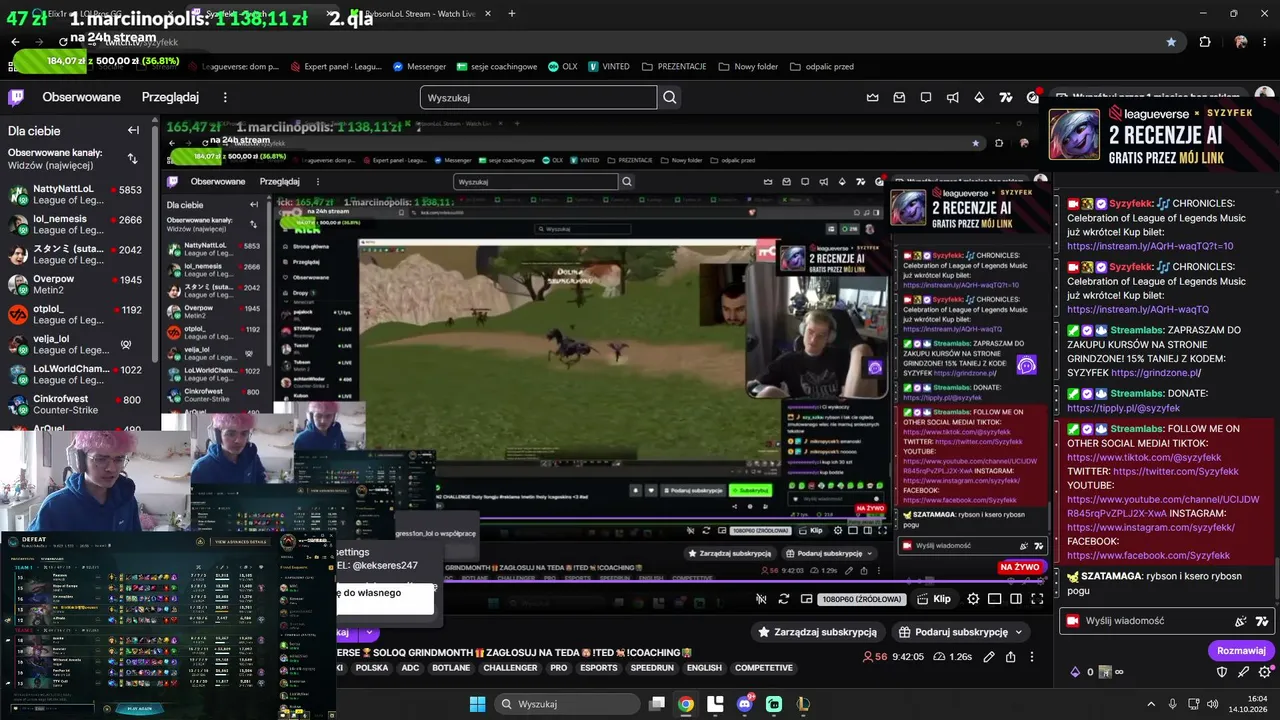This screenshot has height=720, width=1280.
Task: Click Zarządzaj subskrypcją button
Action: [818, 632]
